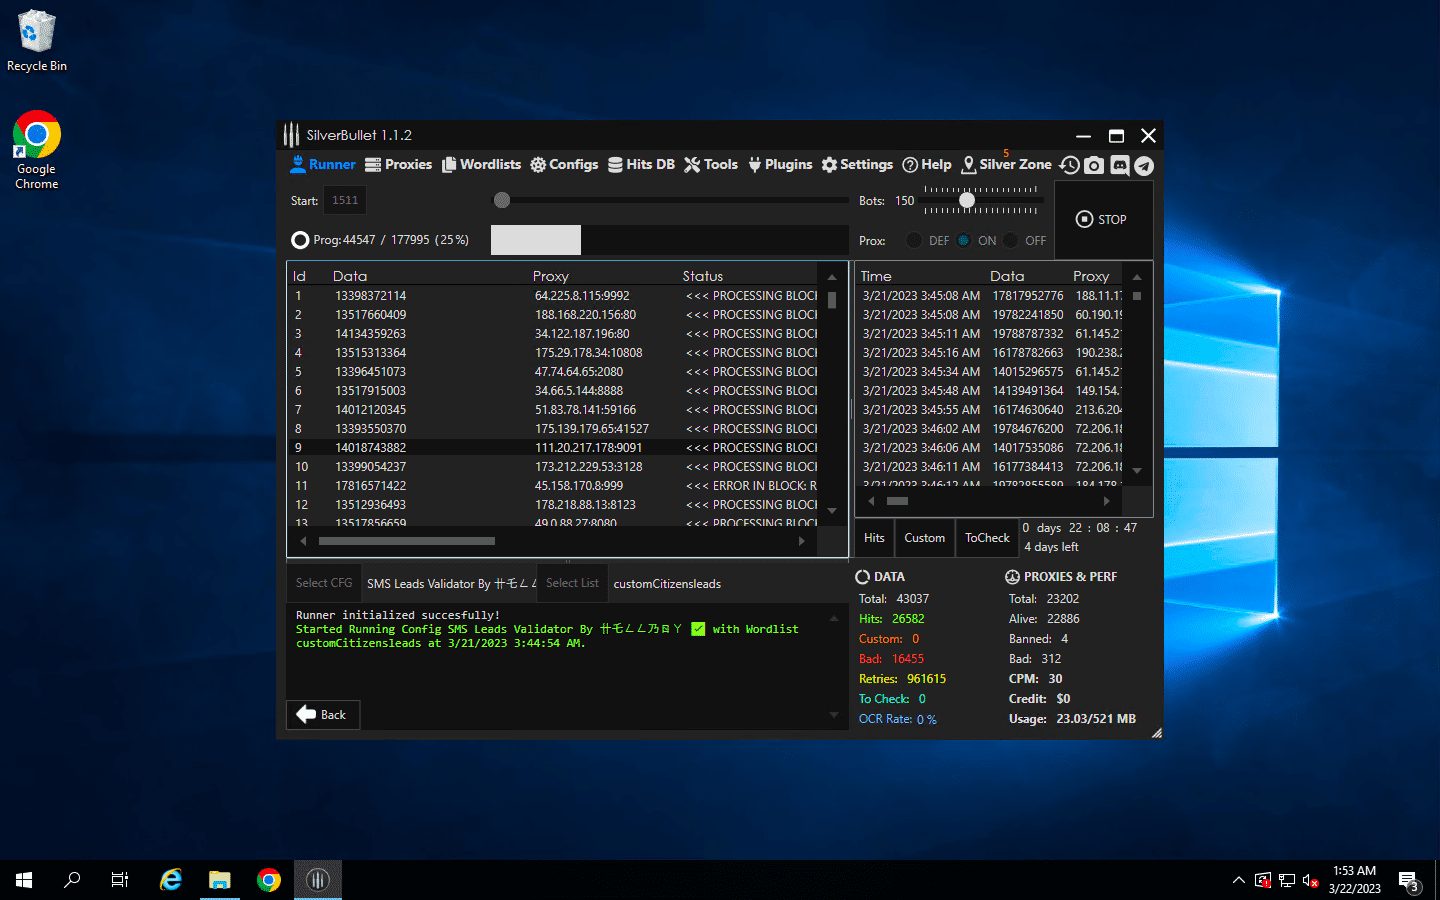
Task: Open Task View on taskbar
Action: [120, 880]
